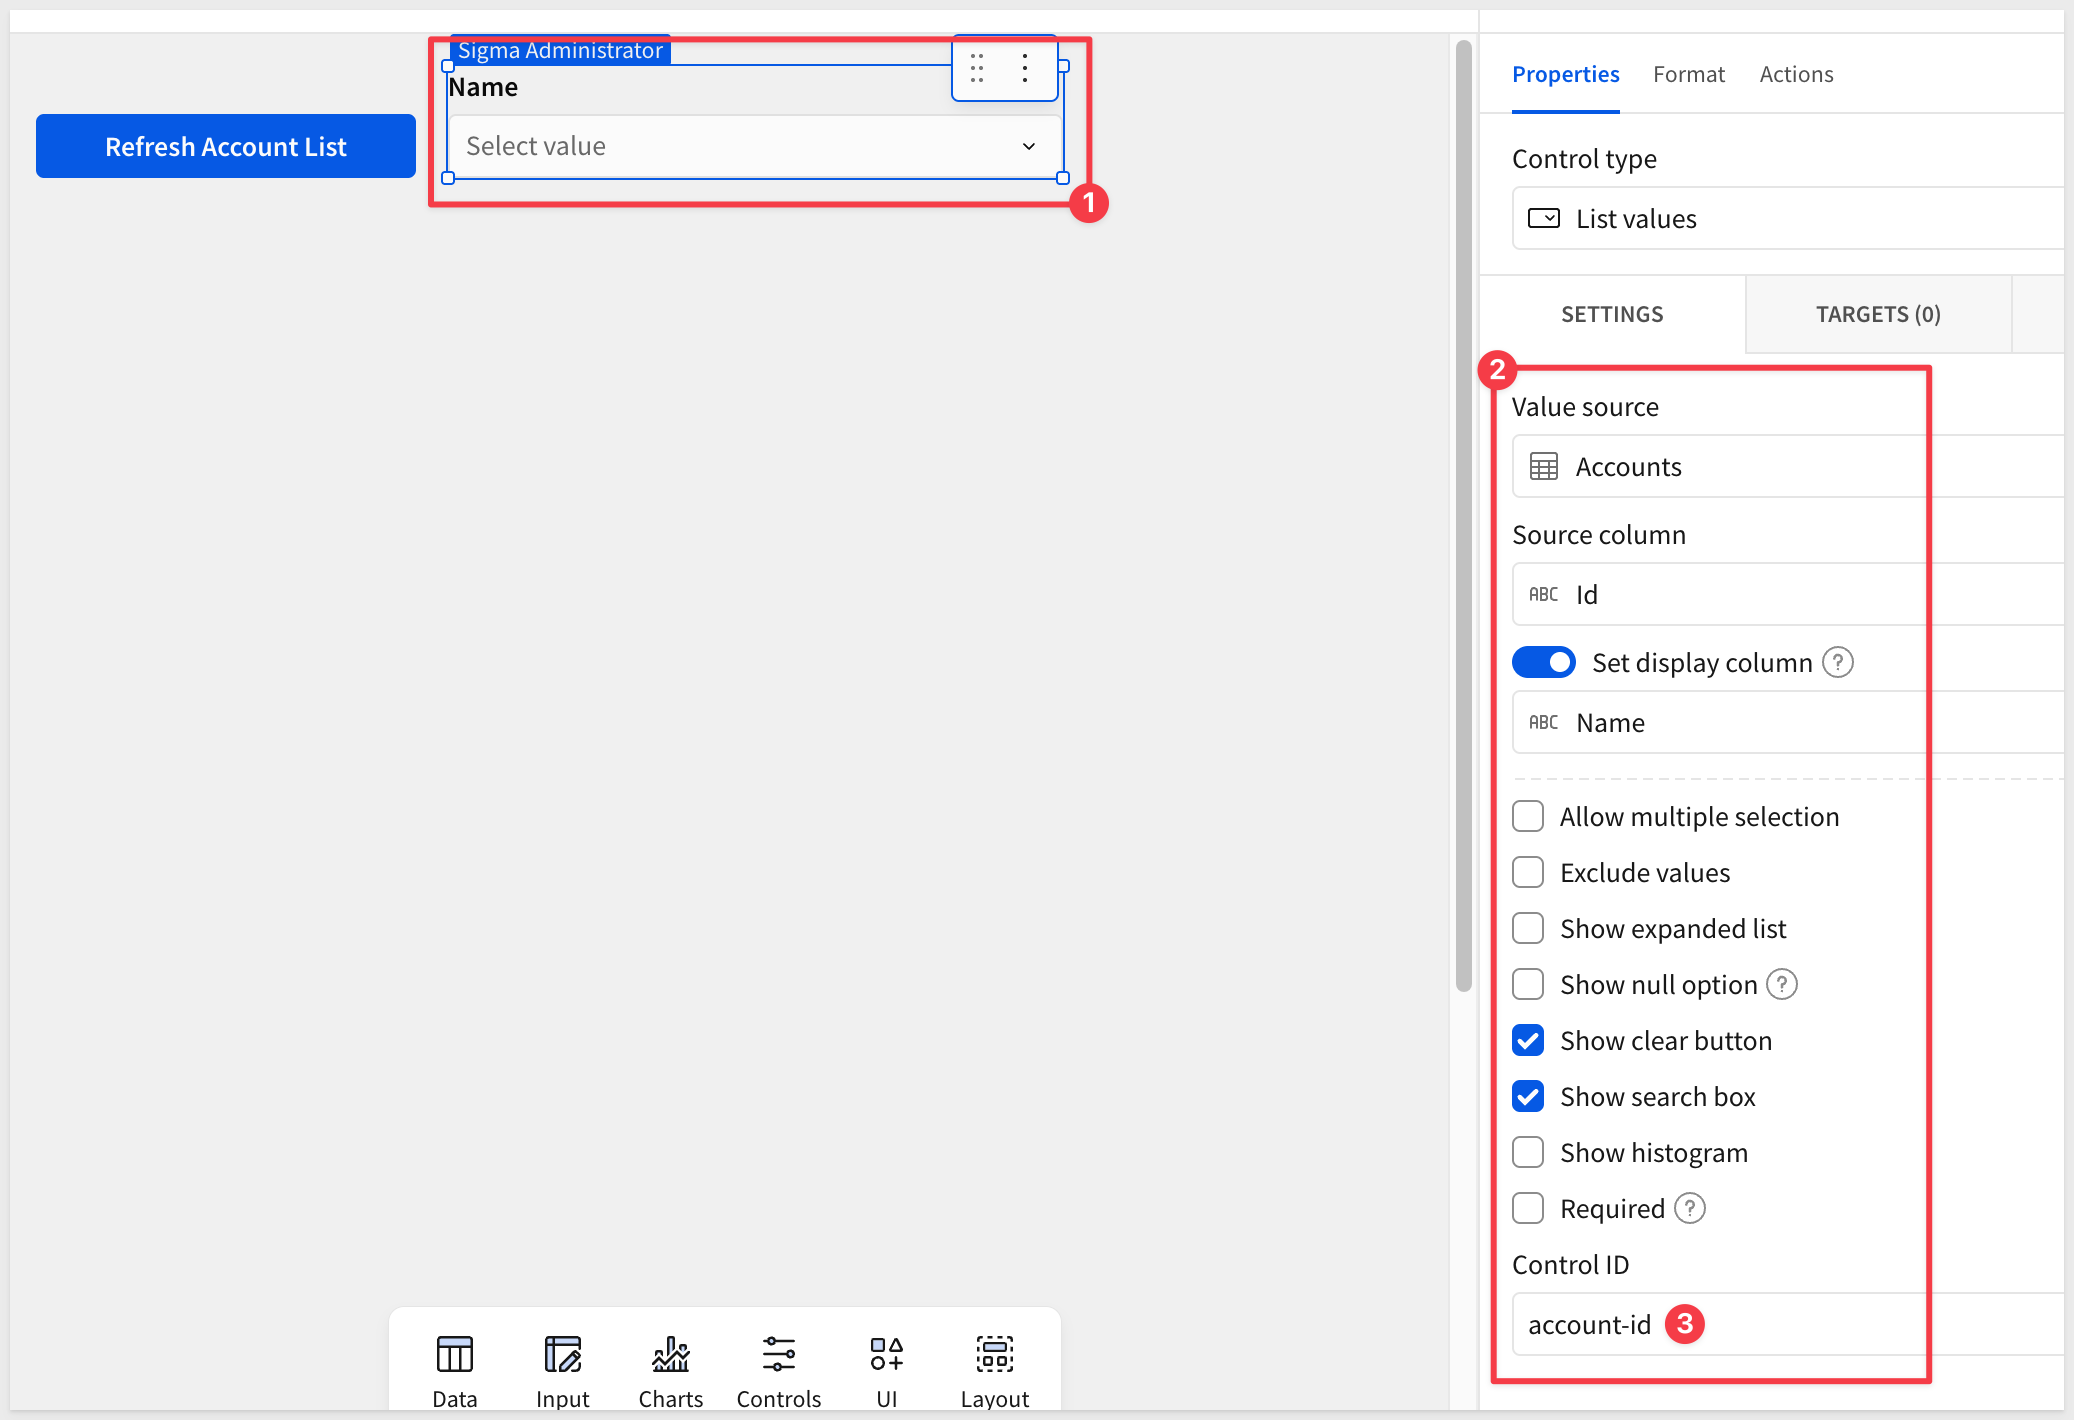The image size is (2074, 1420).
Task: Open the Controls elements icon
Action: coord(778,1356)
